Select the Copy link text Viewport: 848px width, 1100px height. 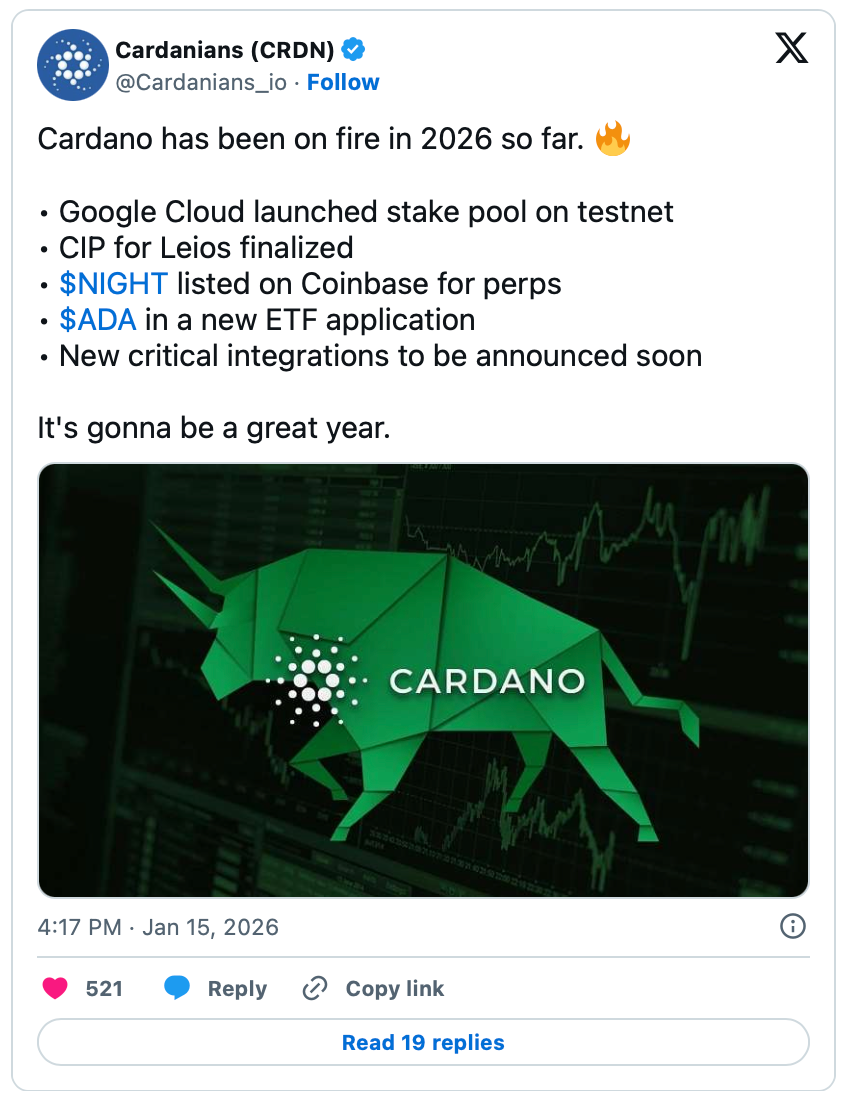pos(394,989)
